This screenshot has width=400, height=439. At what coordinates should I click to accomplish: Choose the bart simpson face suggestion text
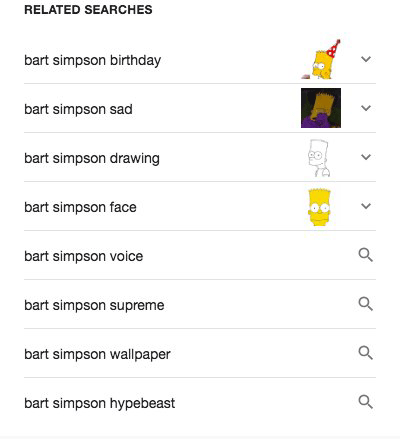[x=80, y=207]
